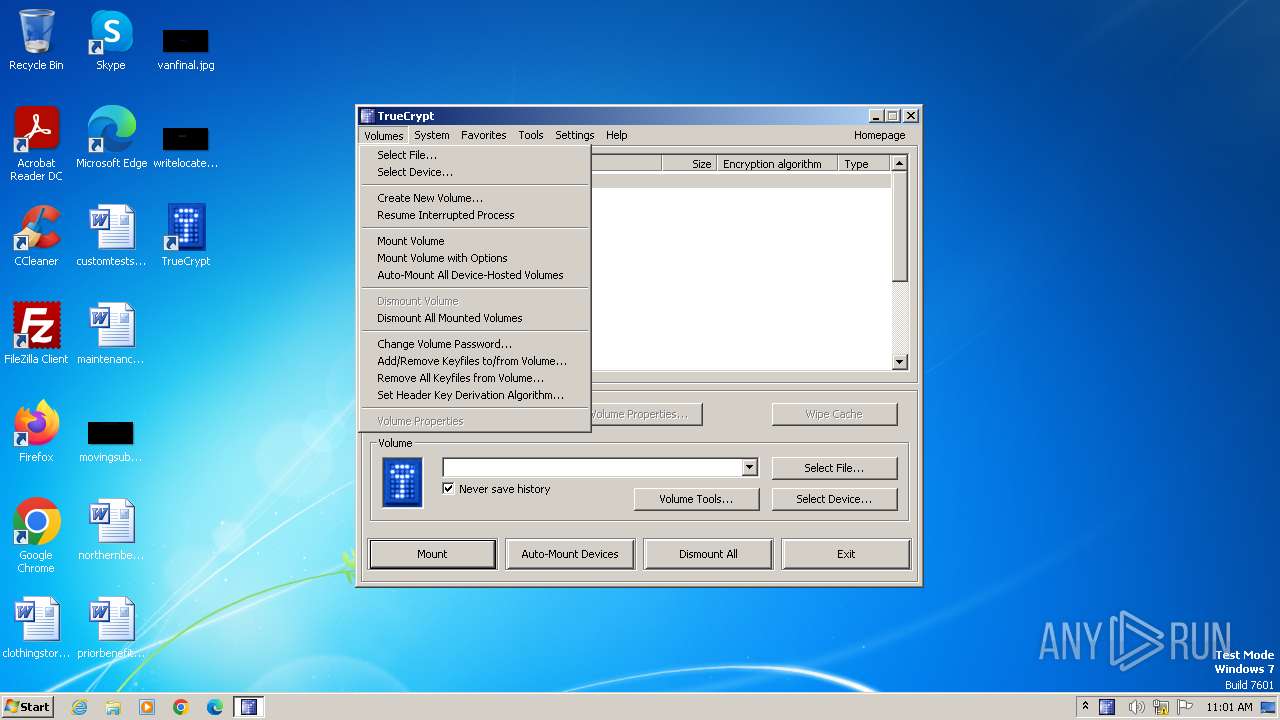Image resolution: width=1280 pixels, height=720 pixels.
Task: Open Edge from the taskbar
Action: coord(215,707)
